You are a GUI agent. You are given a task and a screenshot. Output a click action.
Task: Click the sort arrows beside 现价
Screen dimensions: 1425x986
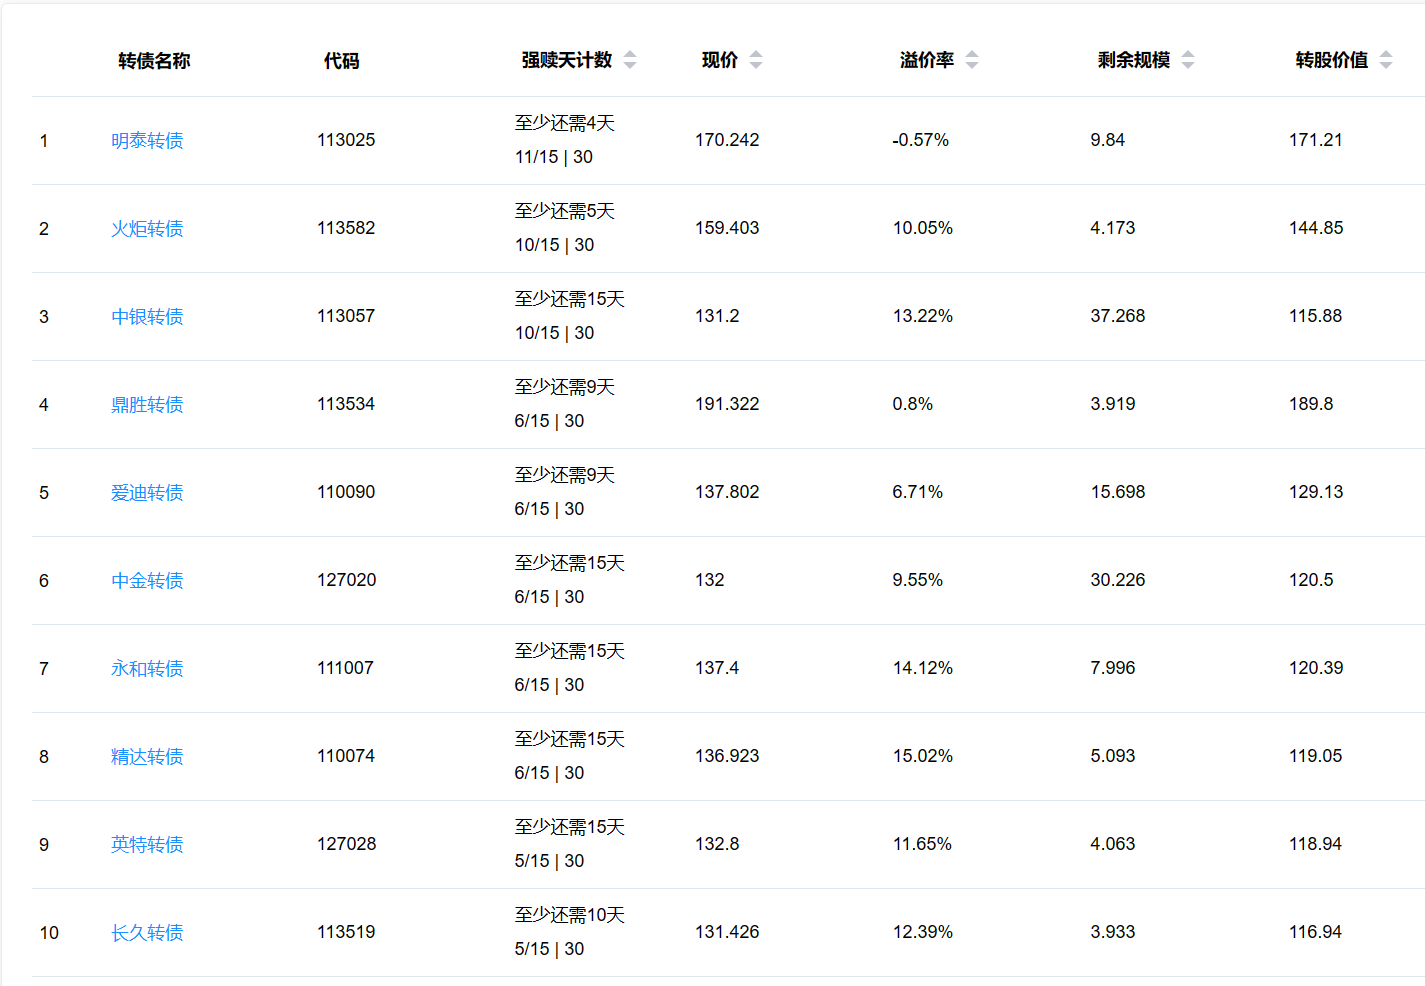756,60
